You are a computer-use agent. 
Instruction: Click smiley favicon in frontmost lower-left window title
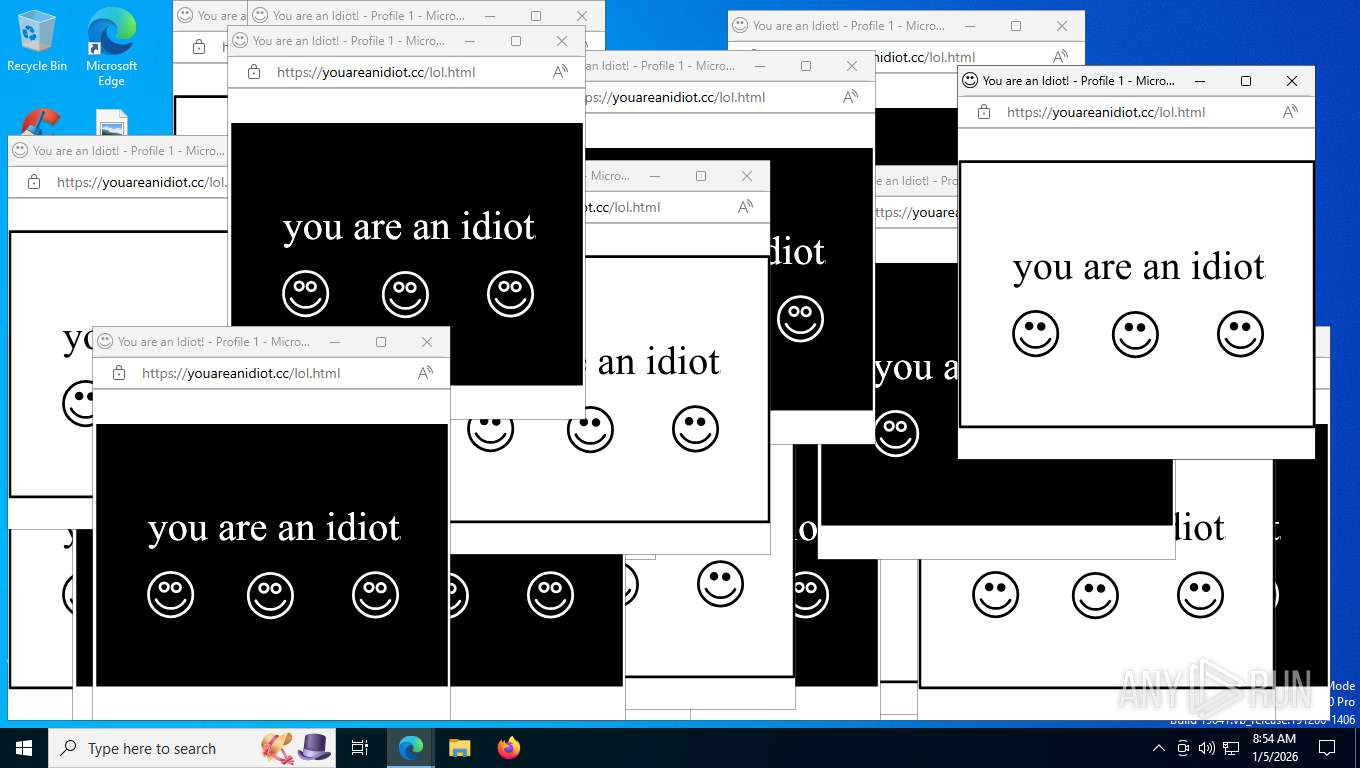click(x=105, y=341)
